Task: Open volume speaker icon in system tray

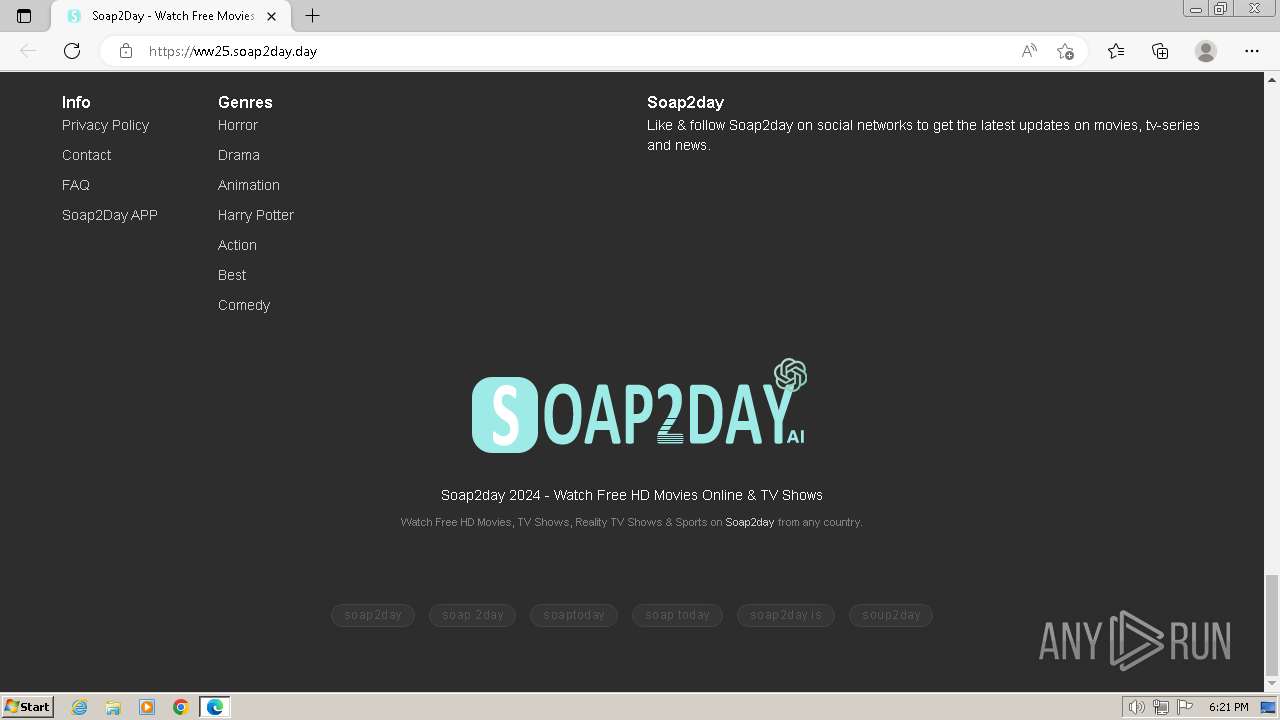Action: 1136,707
